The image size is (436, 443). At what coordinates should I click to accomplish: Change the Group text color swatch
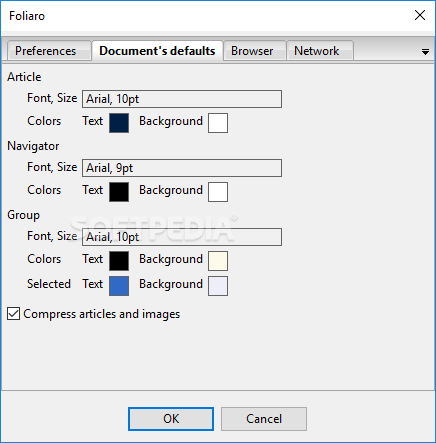pyautogui.click(x=119, y=261)
